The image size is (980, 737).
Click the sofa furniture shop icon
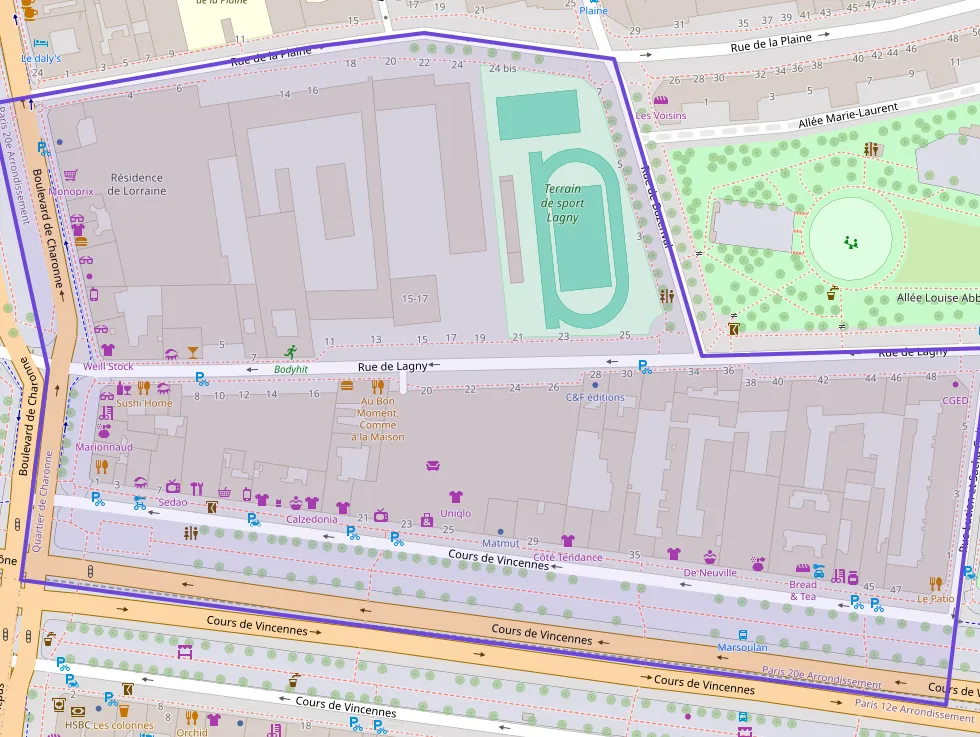[433, 465]
